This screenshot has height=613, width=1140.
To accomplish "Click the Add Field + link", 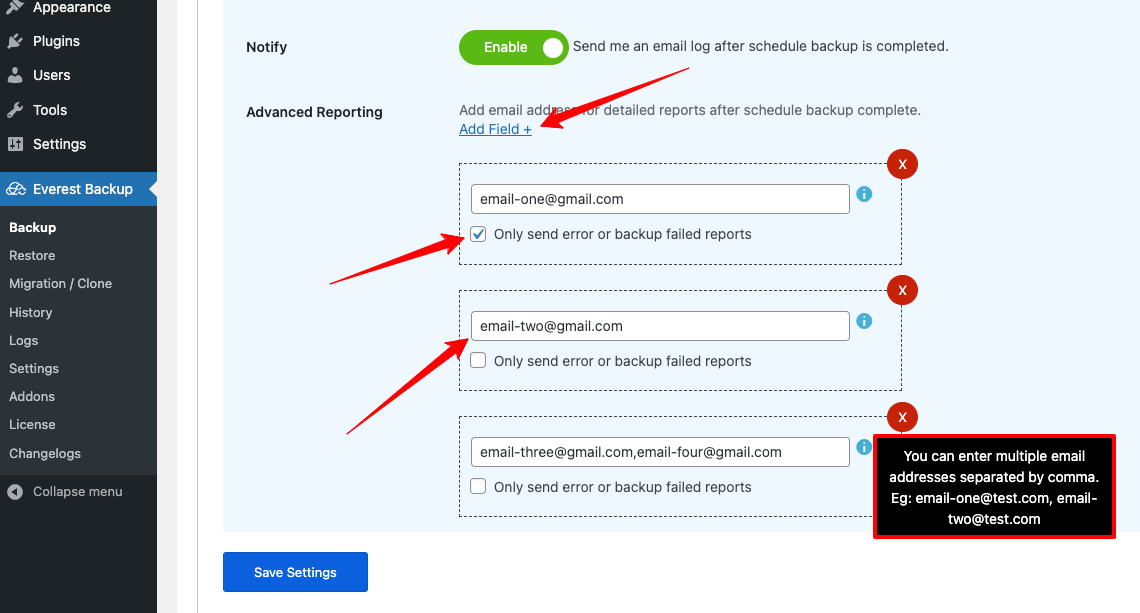I will (x=495, y=129).
